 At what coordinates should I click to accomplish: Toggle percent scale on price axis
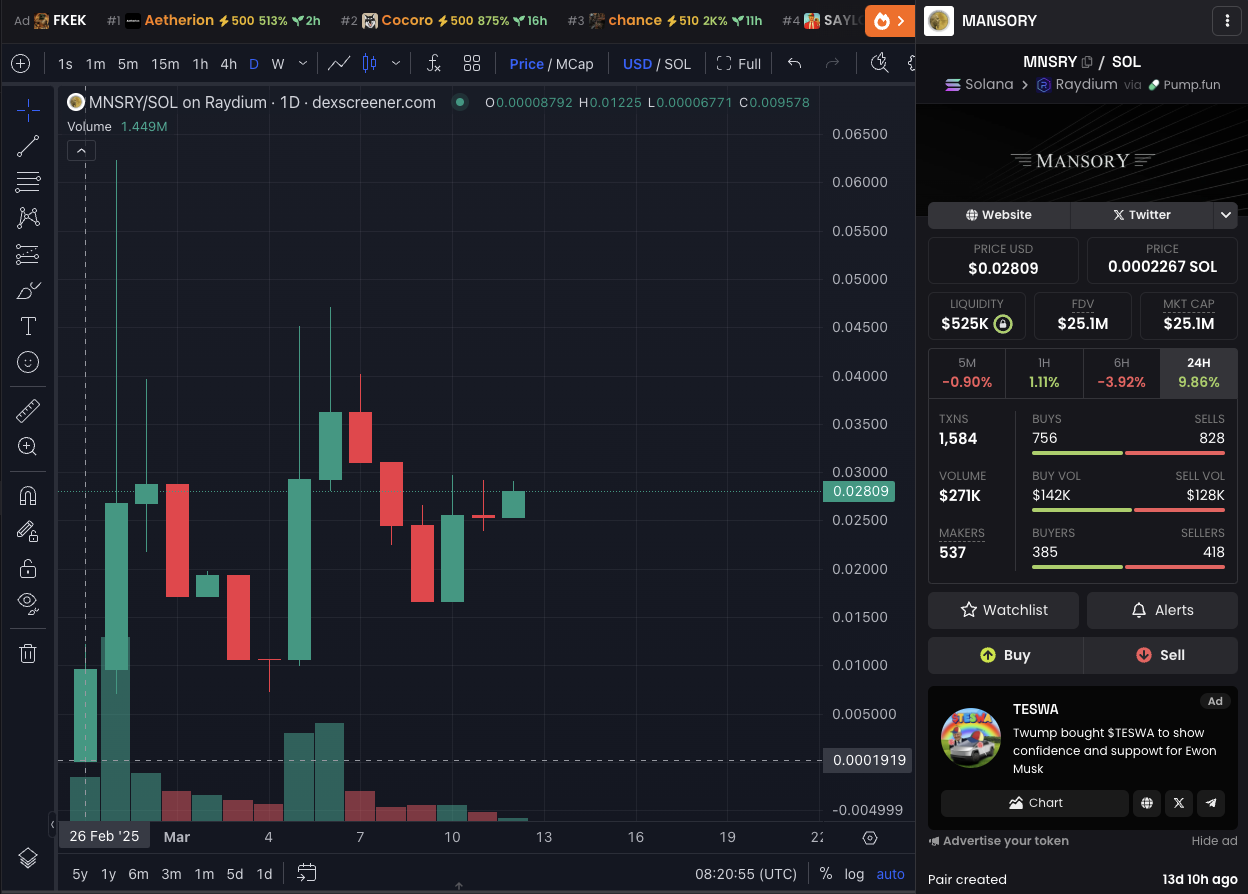[x=826, y=873]
